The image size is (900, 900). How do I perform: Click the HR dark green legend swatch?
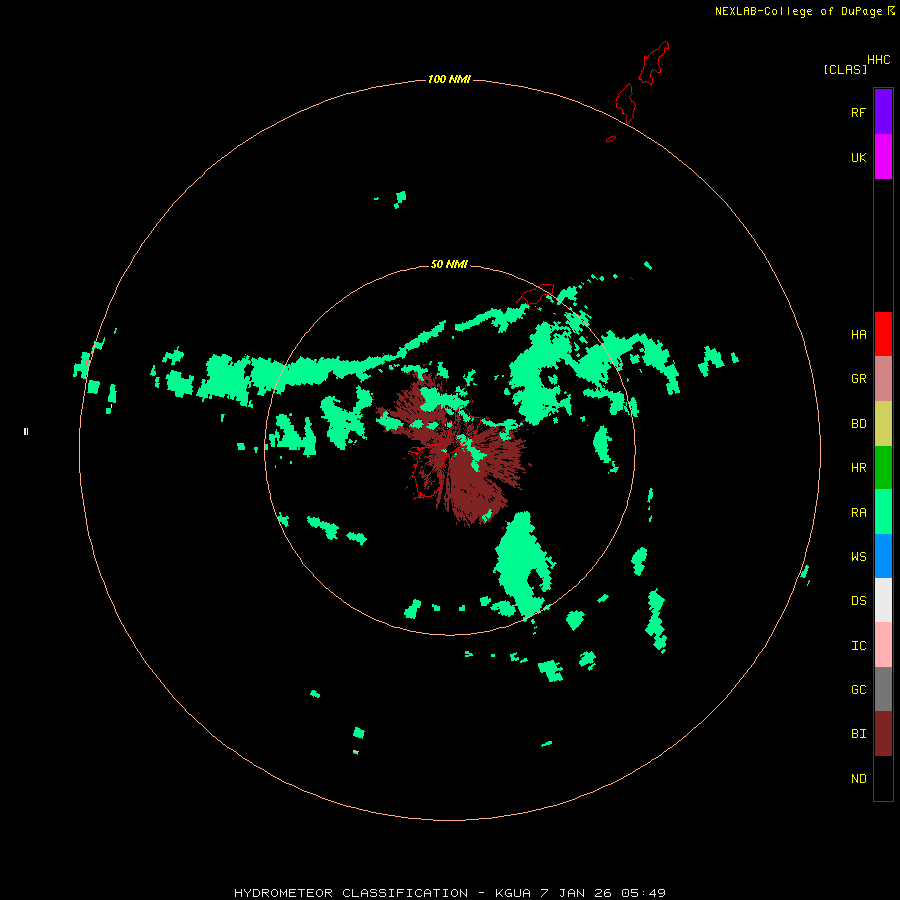click(883, 468)
